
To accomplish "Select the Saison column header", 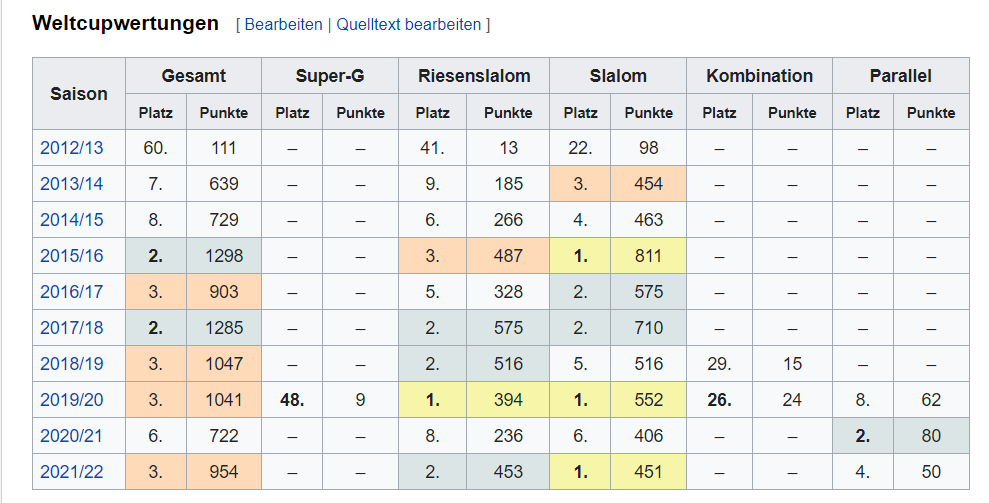I will tap(79, 94).
